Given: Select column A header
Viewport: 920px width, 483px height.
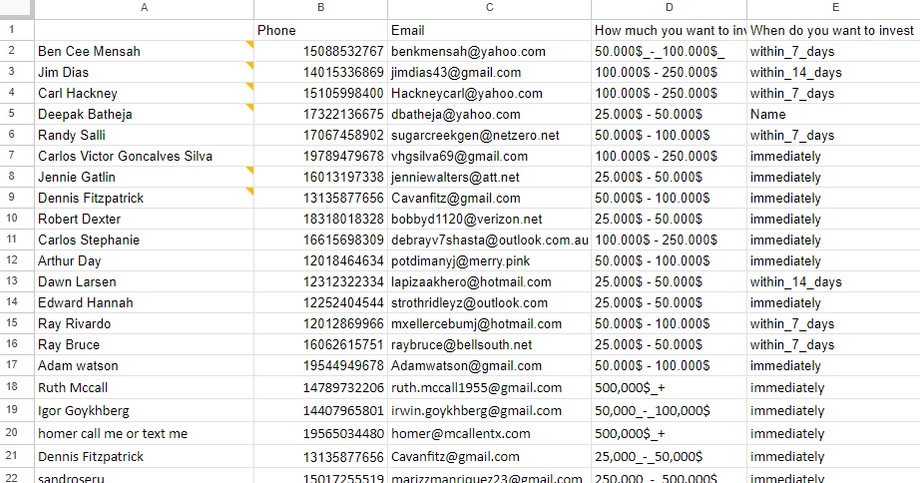Looking at the screenshot, I should 144,8.
